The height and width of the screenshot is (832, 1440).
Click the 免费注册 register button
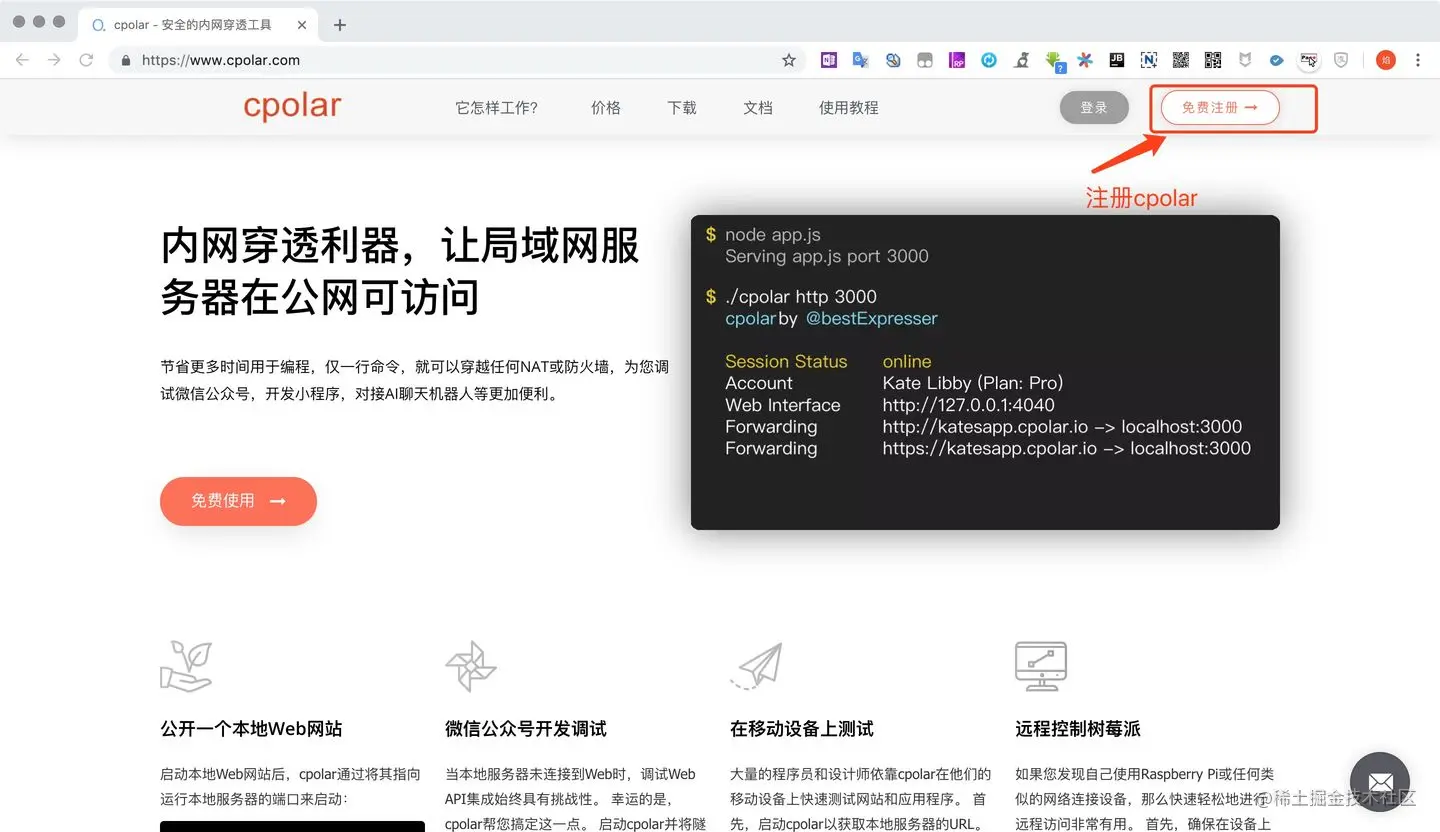pos(1220,108)
